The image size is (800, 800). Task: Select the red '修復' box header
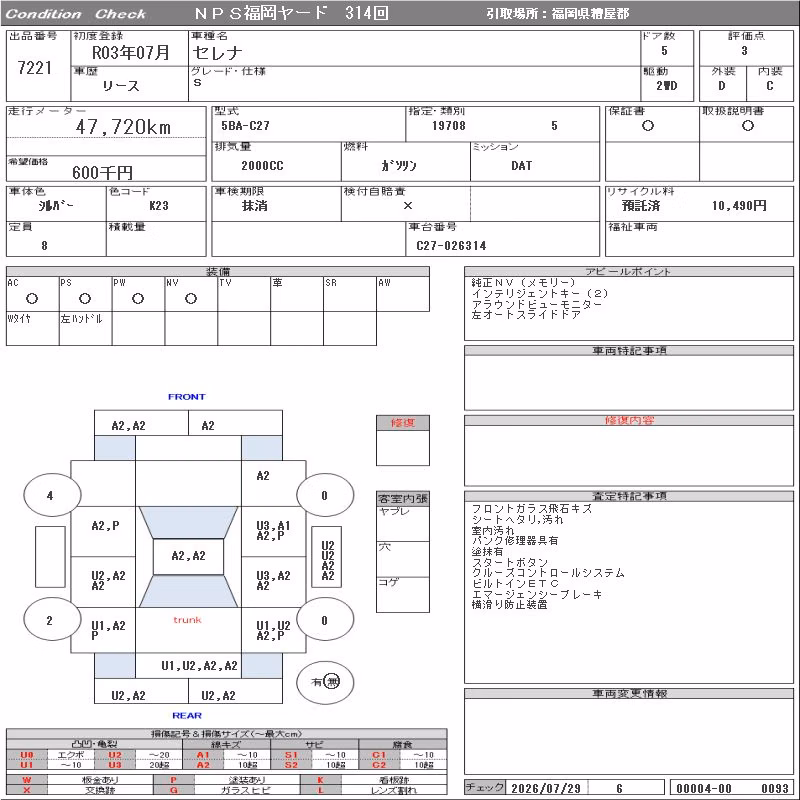(x=403, y=423)
